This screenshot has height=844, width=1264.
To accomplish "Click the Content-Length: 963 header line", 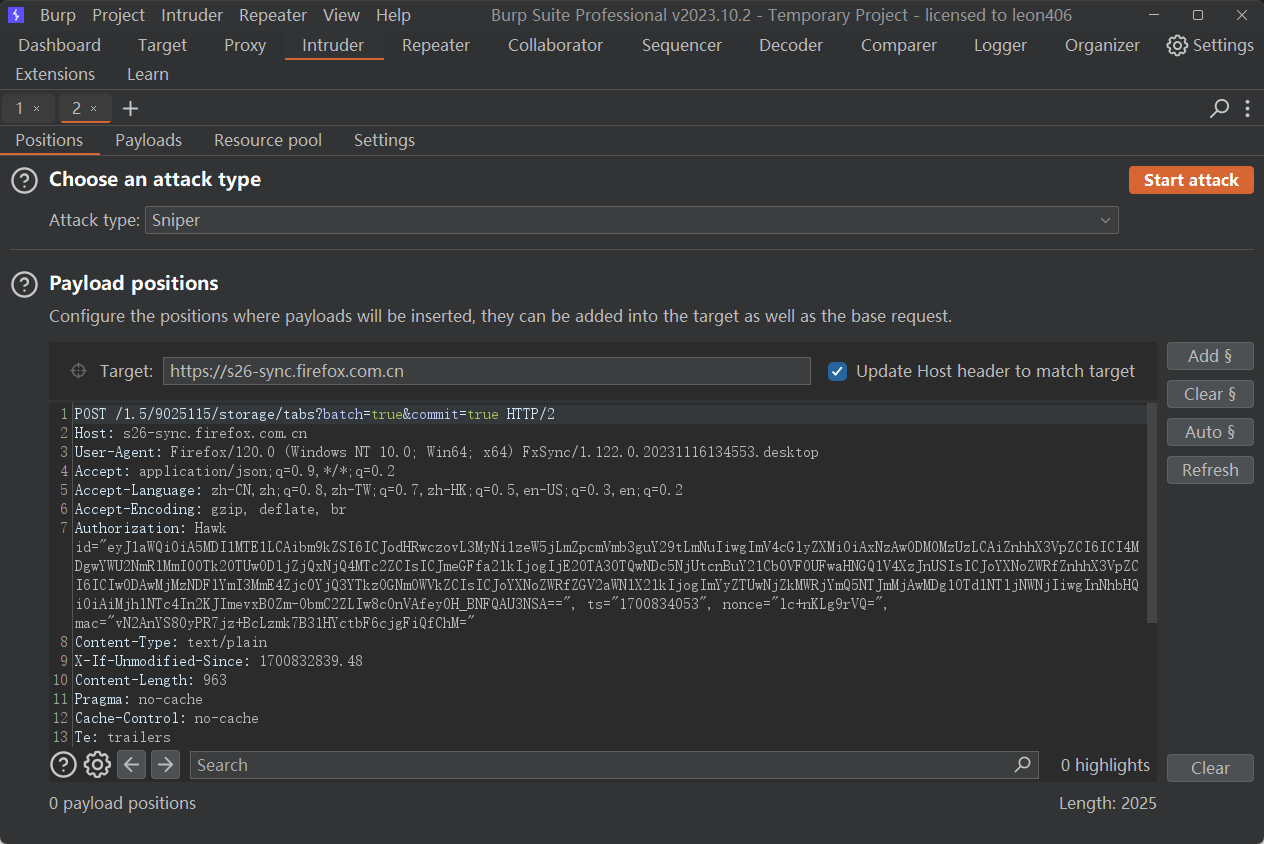I will pos(151,680).
